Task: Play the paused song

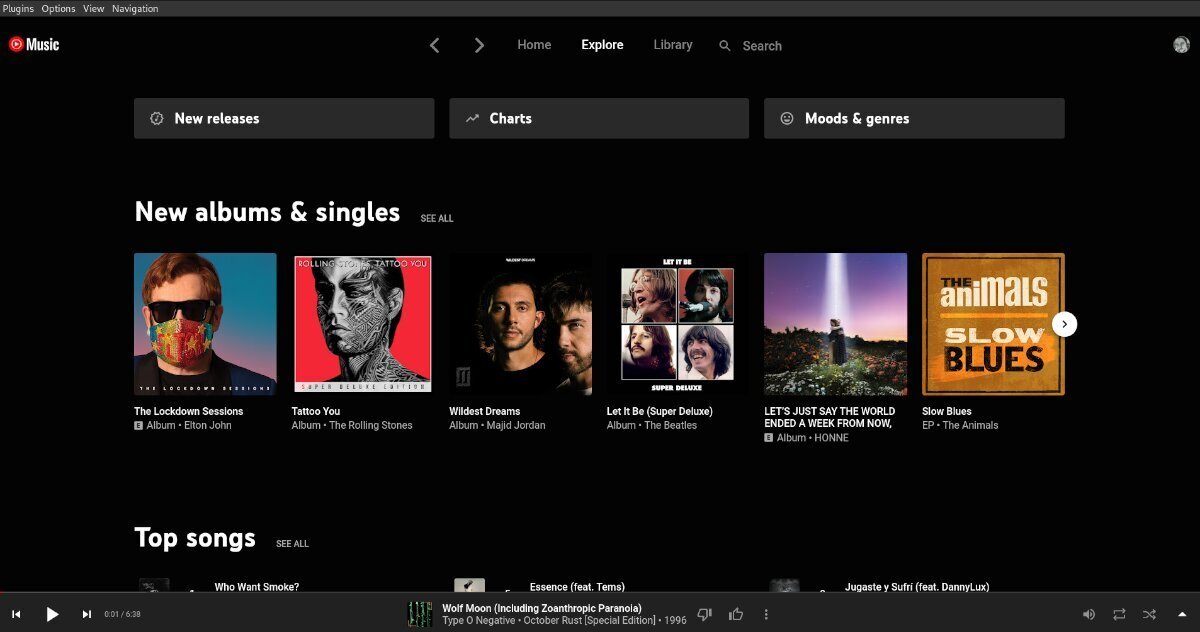Action: 52,614
